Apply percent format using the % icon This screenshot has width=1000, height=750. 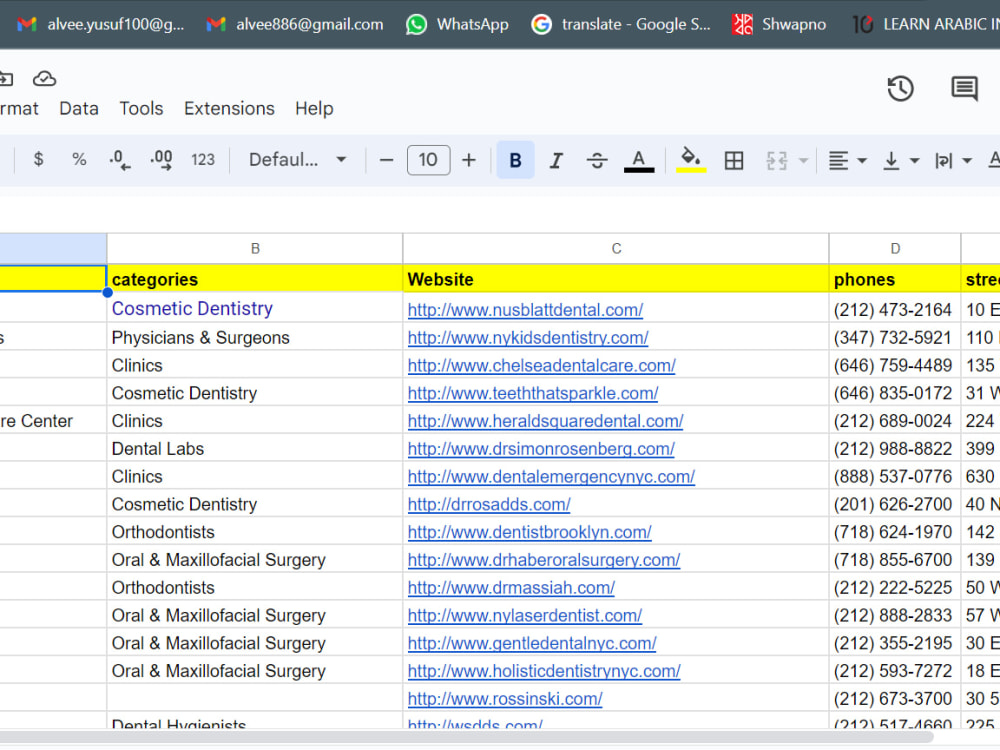point(79,160)
